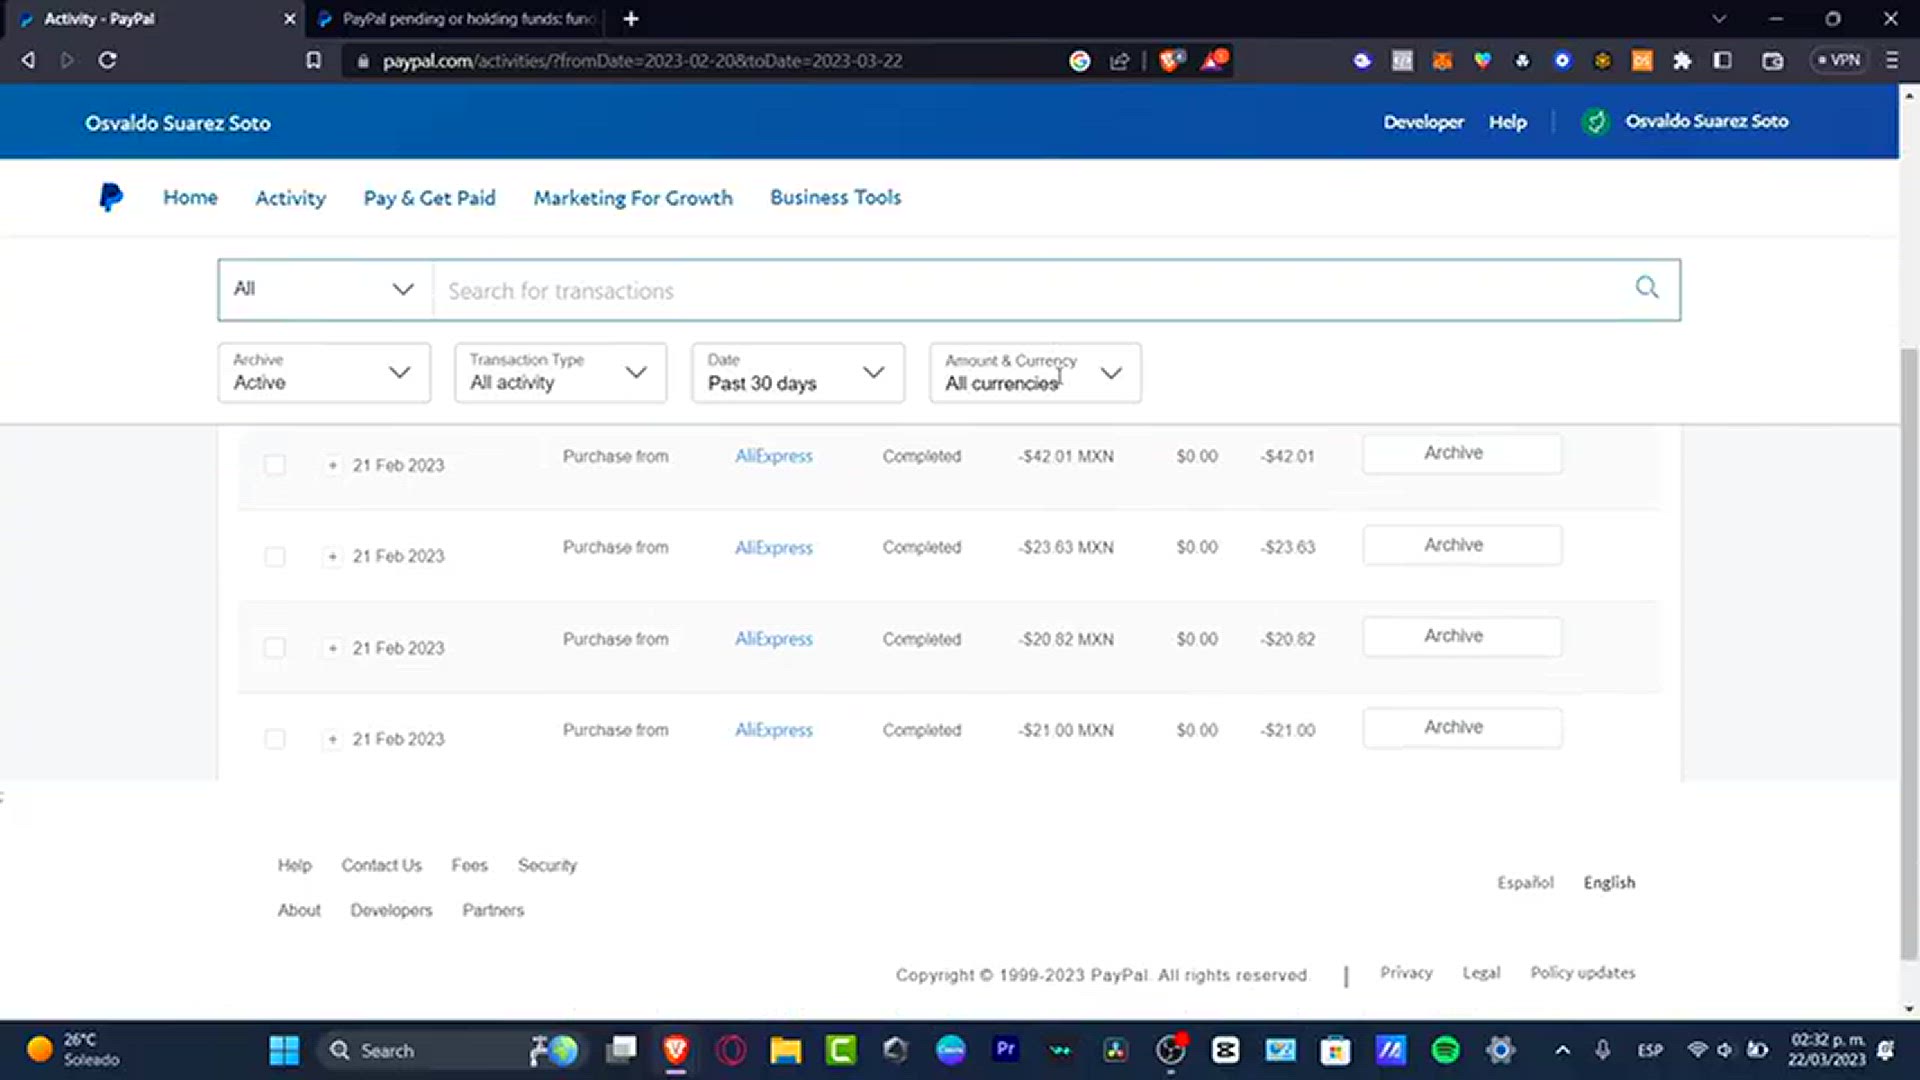Open File Explorer from the taskbar
Screen dimensions: 1920x1080
[x=786, y=1050]
